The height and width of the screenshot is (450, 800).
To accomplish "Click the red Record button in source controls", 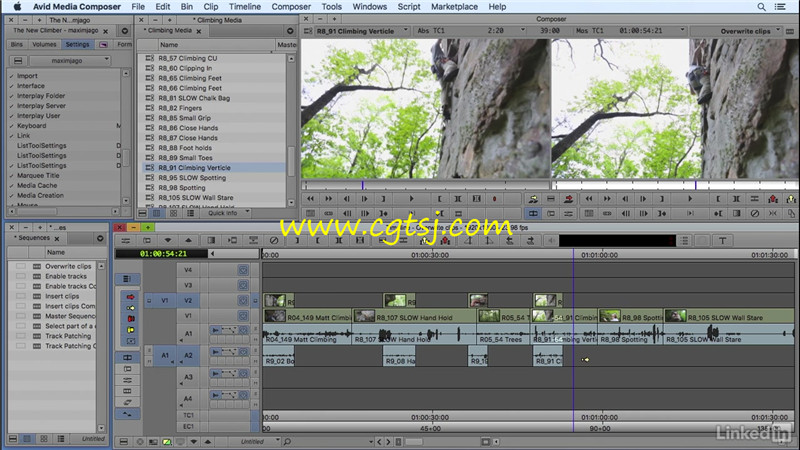I will [x=494, y=199].
